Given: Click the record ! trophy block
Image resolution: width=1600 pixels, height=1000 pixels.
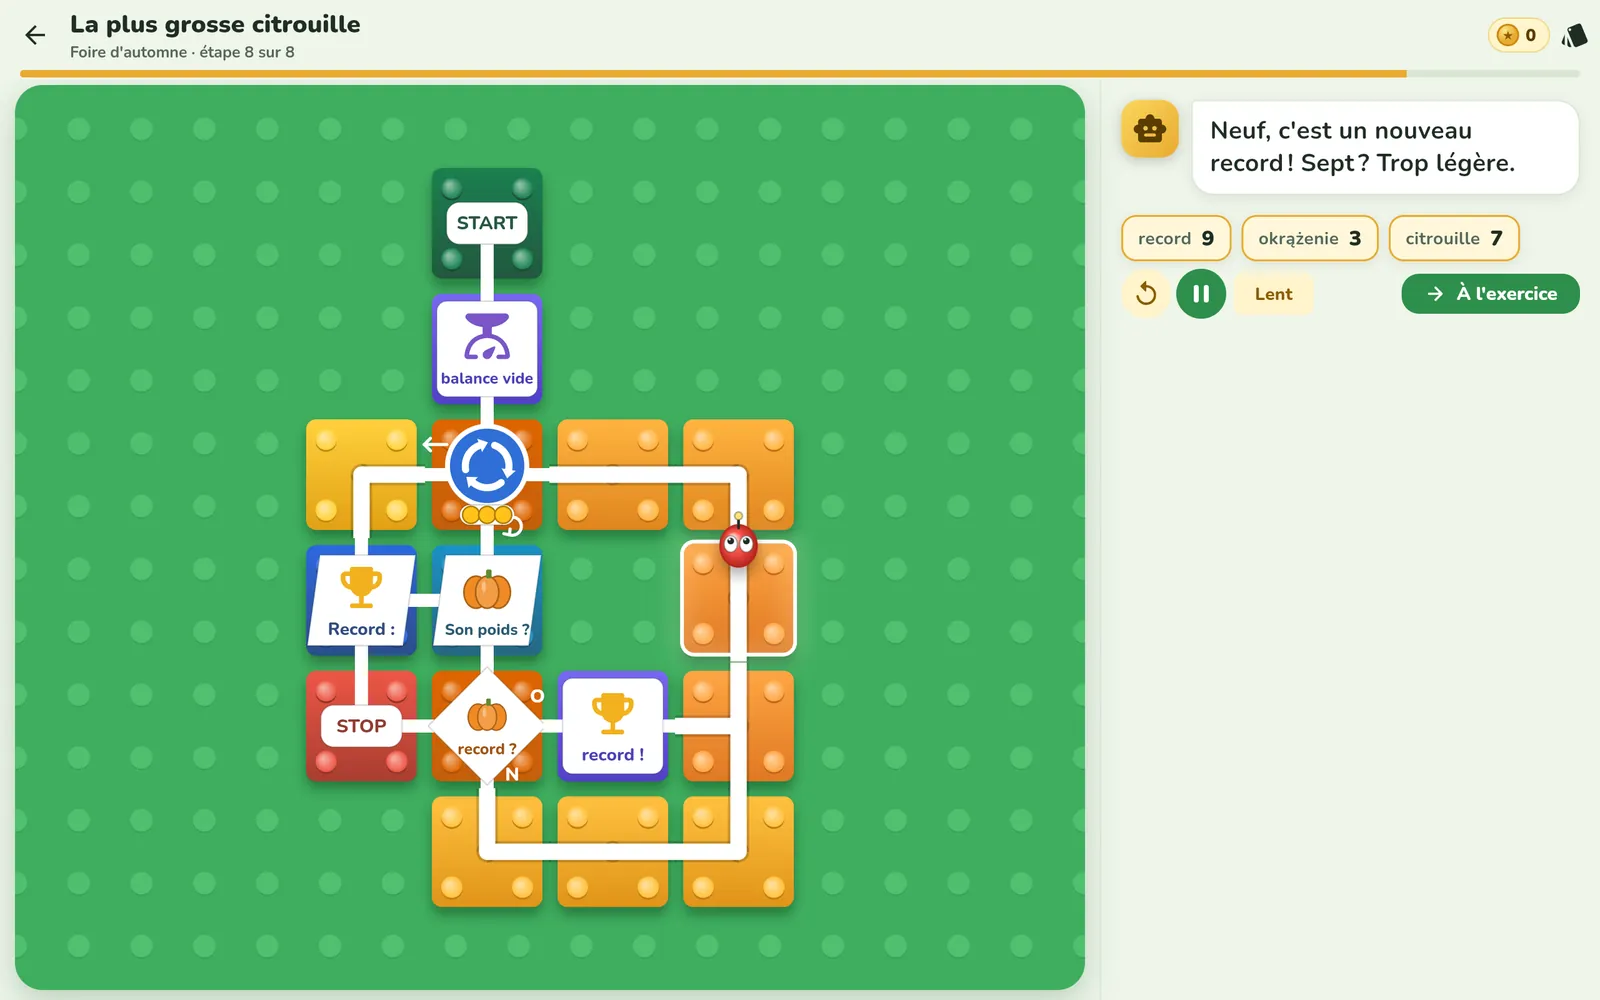Looking at the screenshot, I should pyautogui.click(x=613, y=726).
